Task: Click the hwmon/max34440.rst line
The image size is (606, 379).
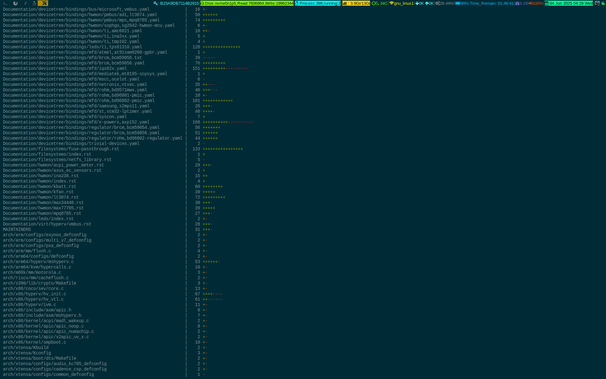Action: pos(43,202)
